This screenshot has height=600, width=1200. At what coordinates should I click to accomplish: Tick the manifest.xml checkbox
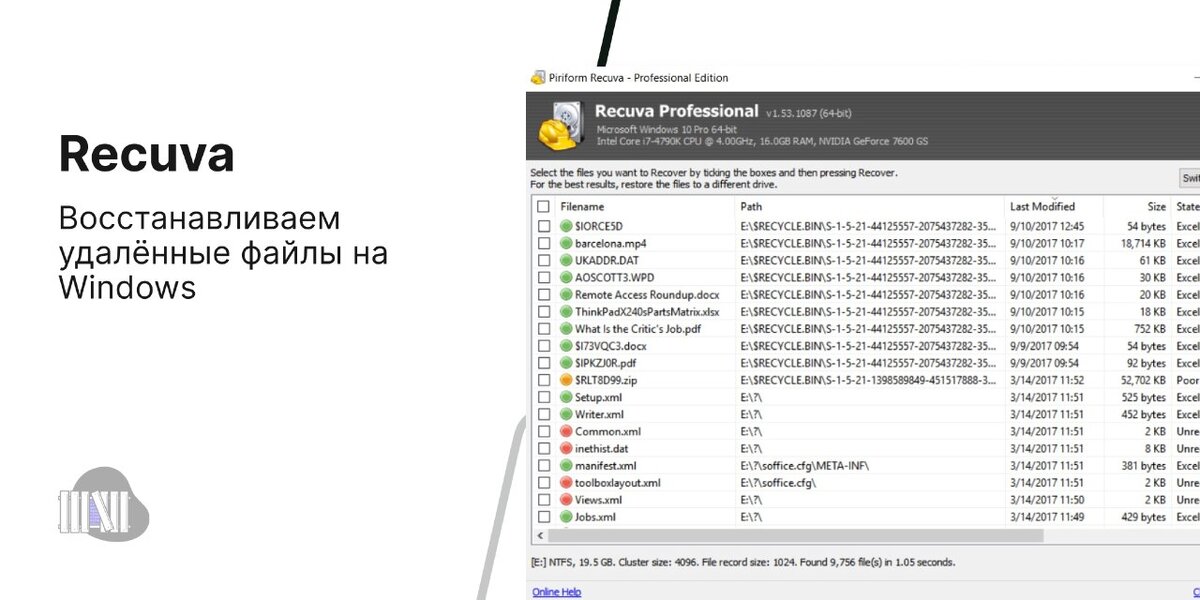coord(543,465)
